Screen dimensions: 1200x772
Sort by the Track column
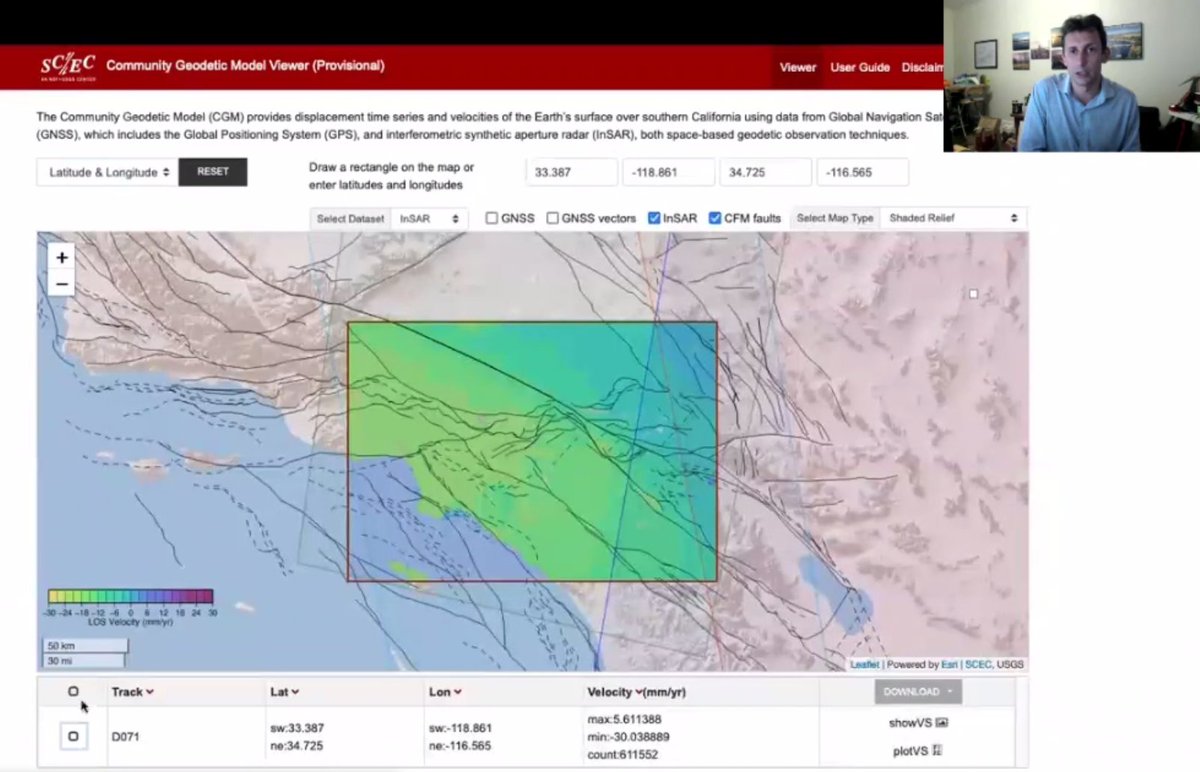coord(132,691)
